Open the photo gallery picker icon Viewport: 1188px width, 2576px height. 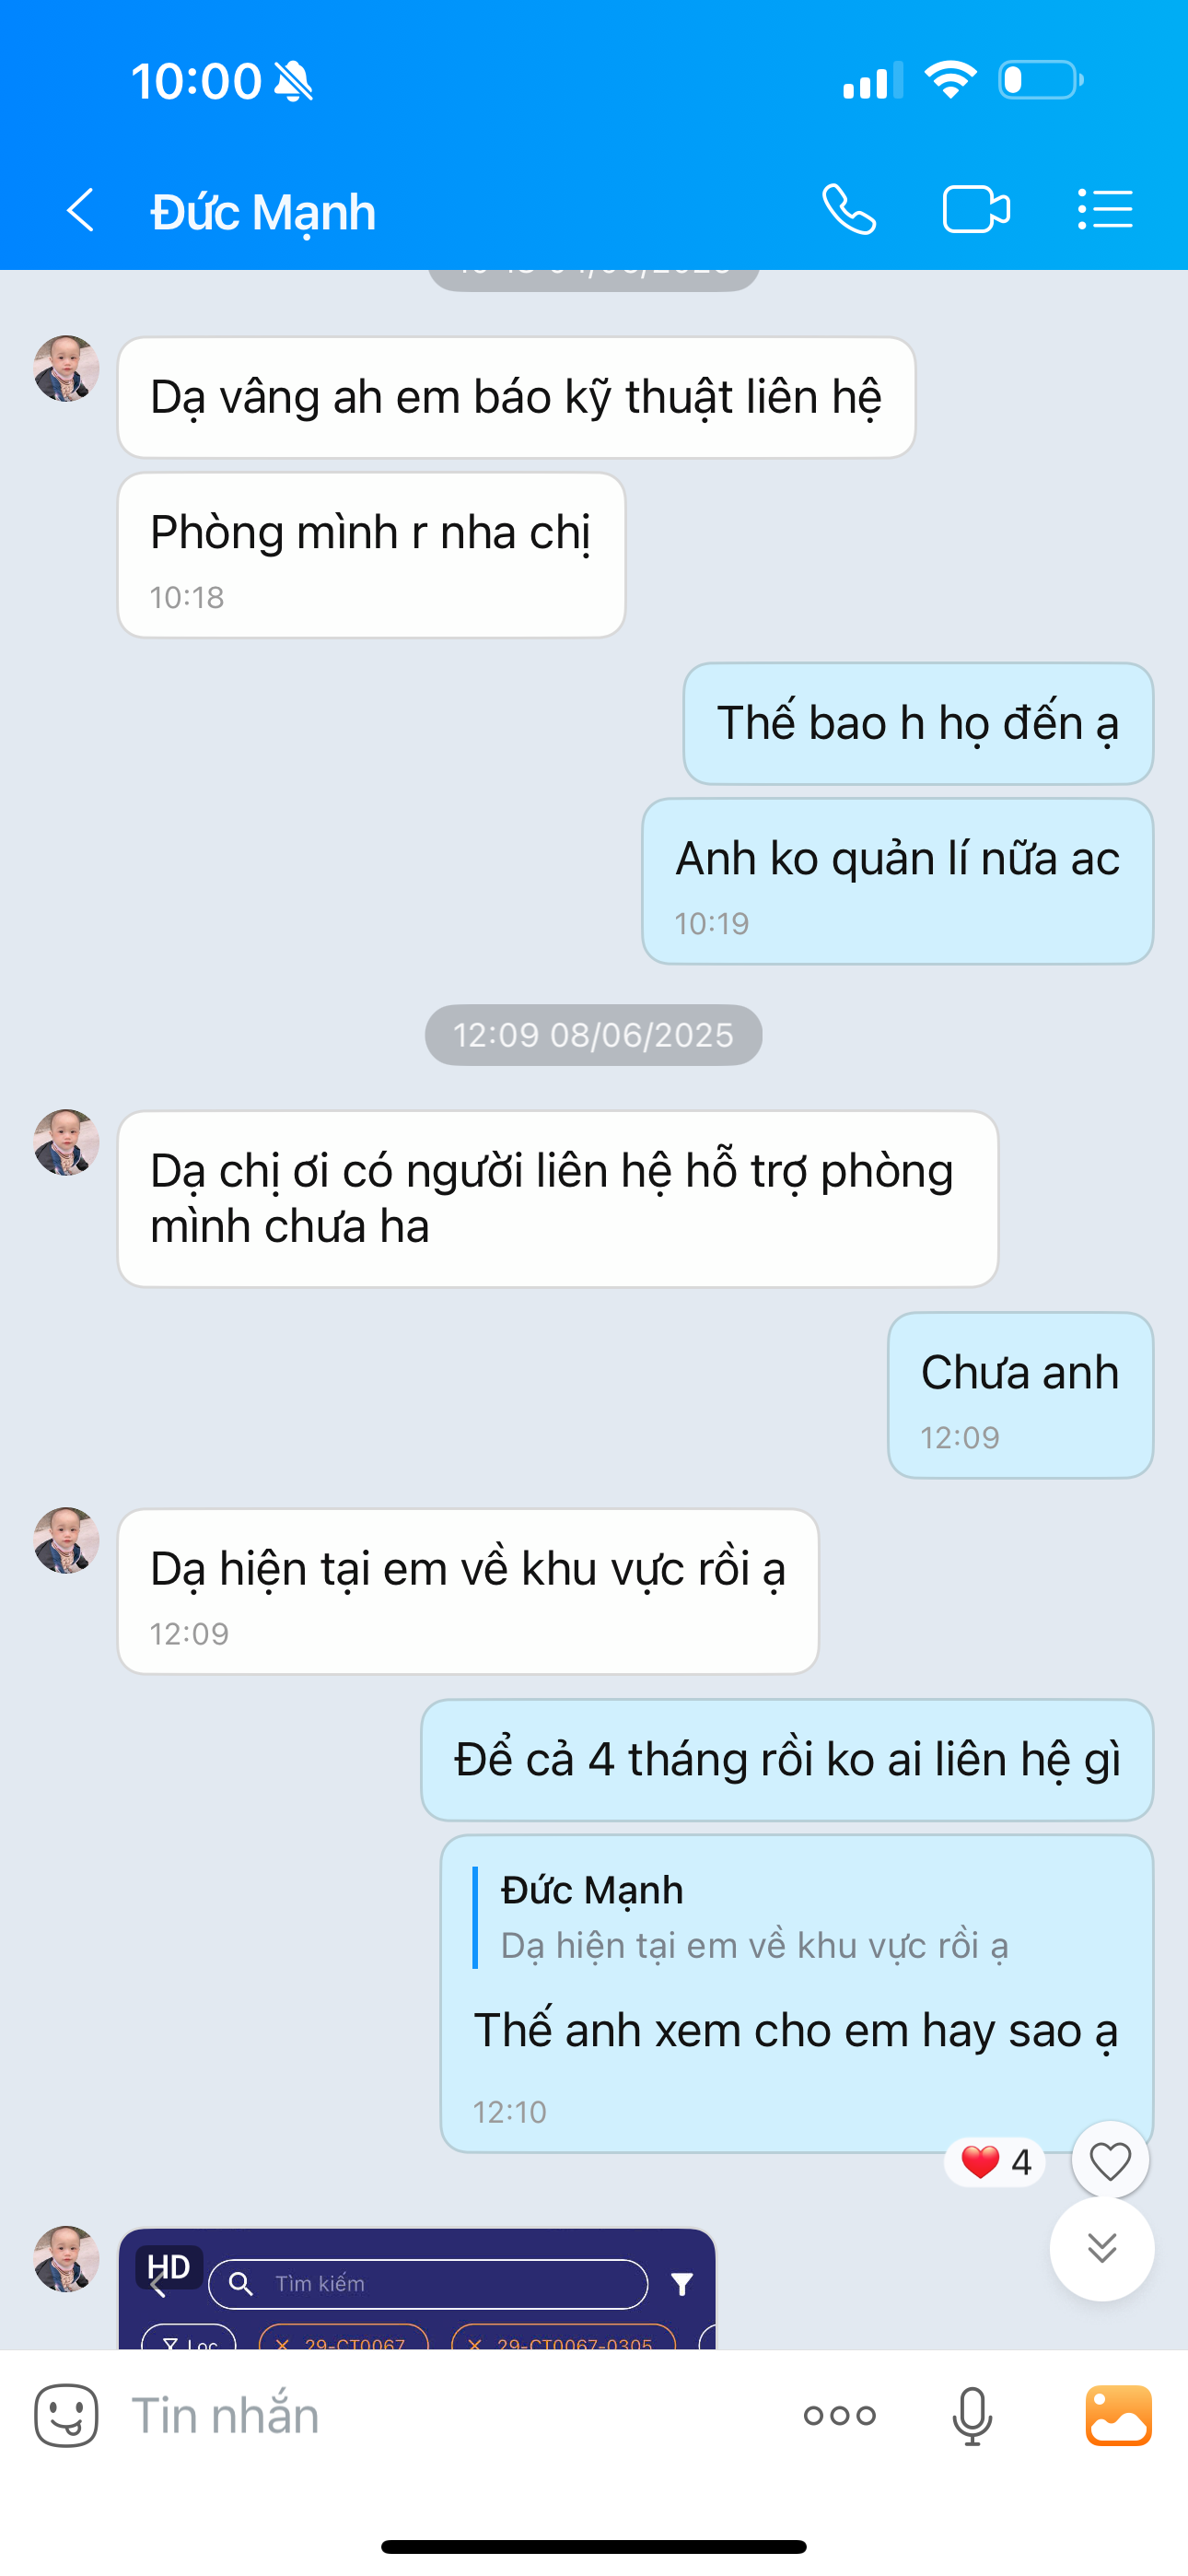[1118, 2415]
